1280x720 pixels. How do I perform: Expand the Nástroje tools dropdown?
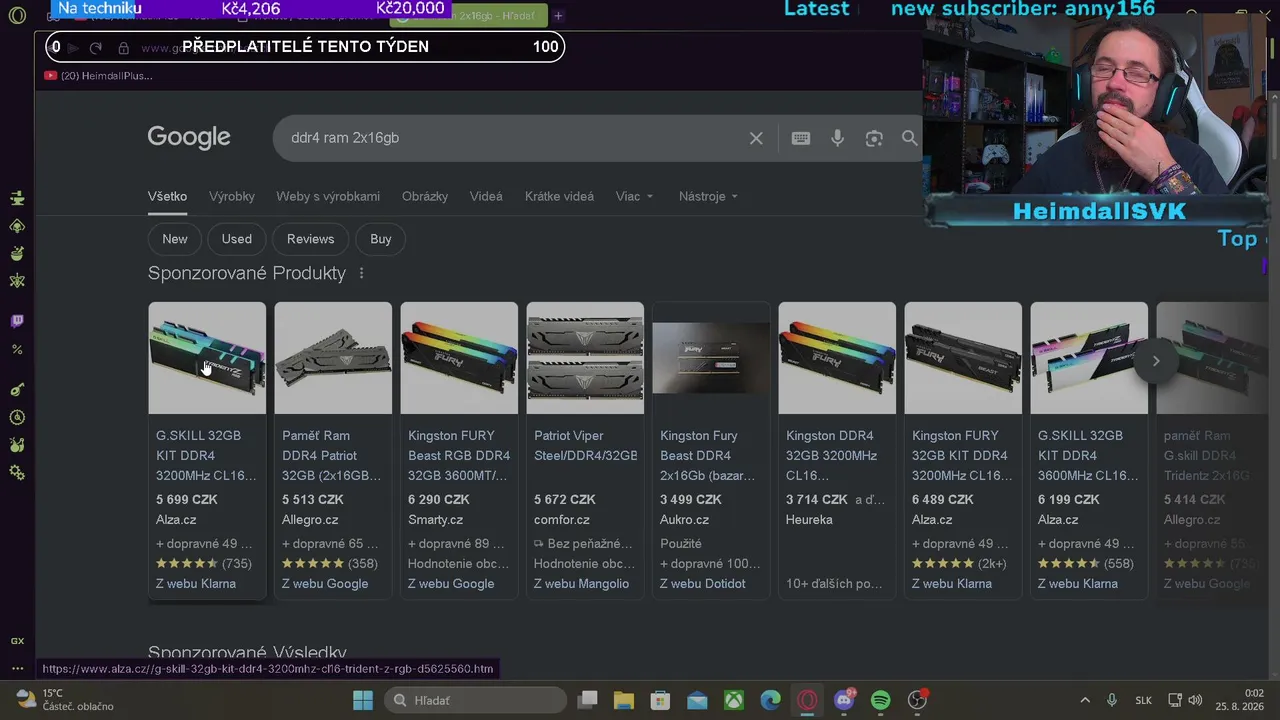coord(708,196)
